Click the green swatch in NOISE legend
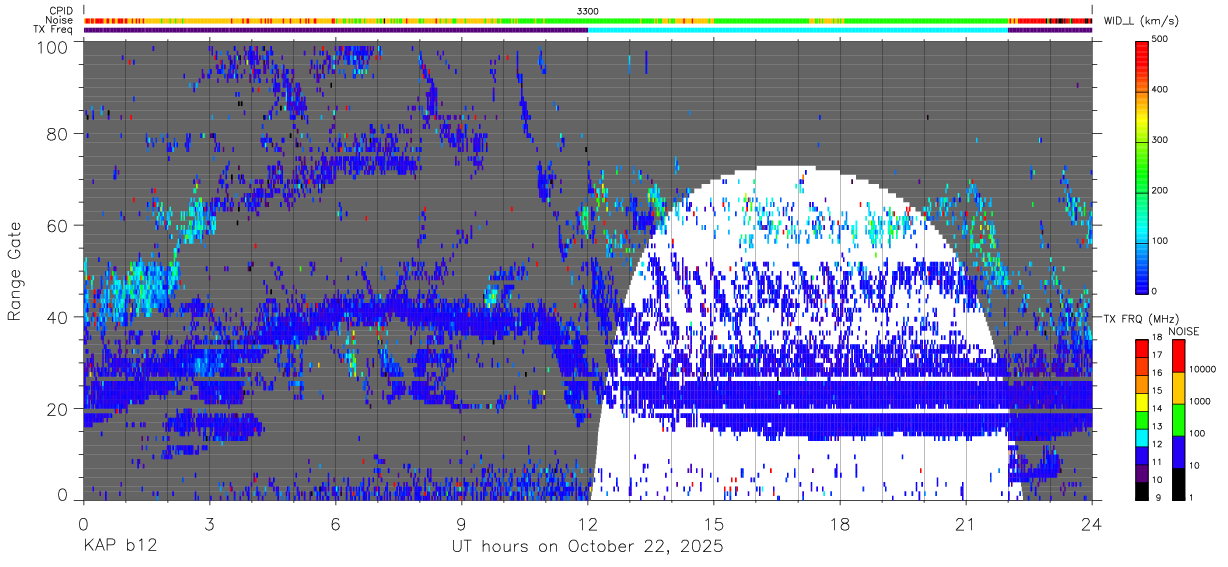This screenshot has width=1228, height=567. (x=1177, y=420)
